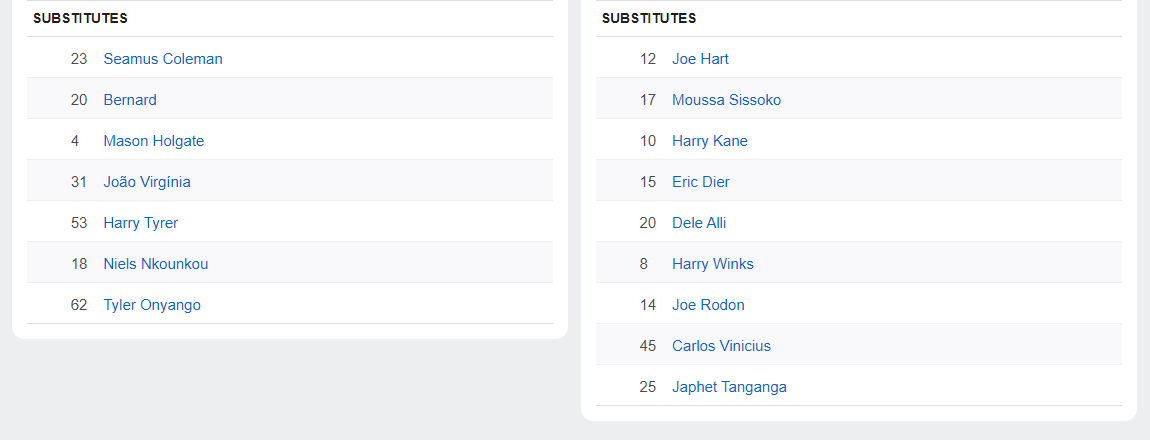The height and width of the screenshot is (440, 1150).
Task: Click the right Substitutes heading
Action: click(x=649, y=18)
